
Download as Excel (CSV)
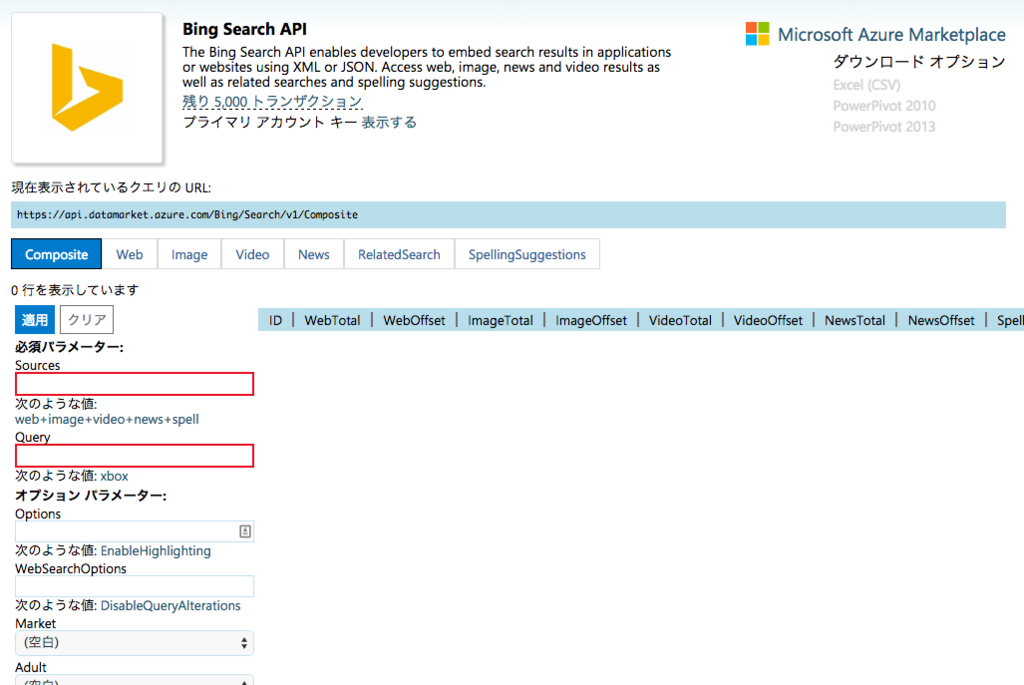pos(866,85)
